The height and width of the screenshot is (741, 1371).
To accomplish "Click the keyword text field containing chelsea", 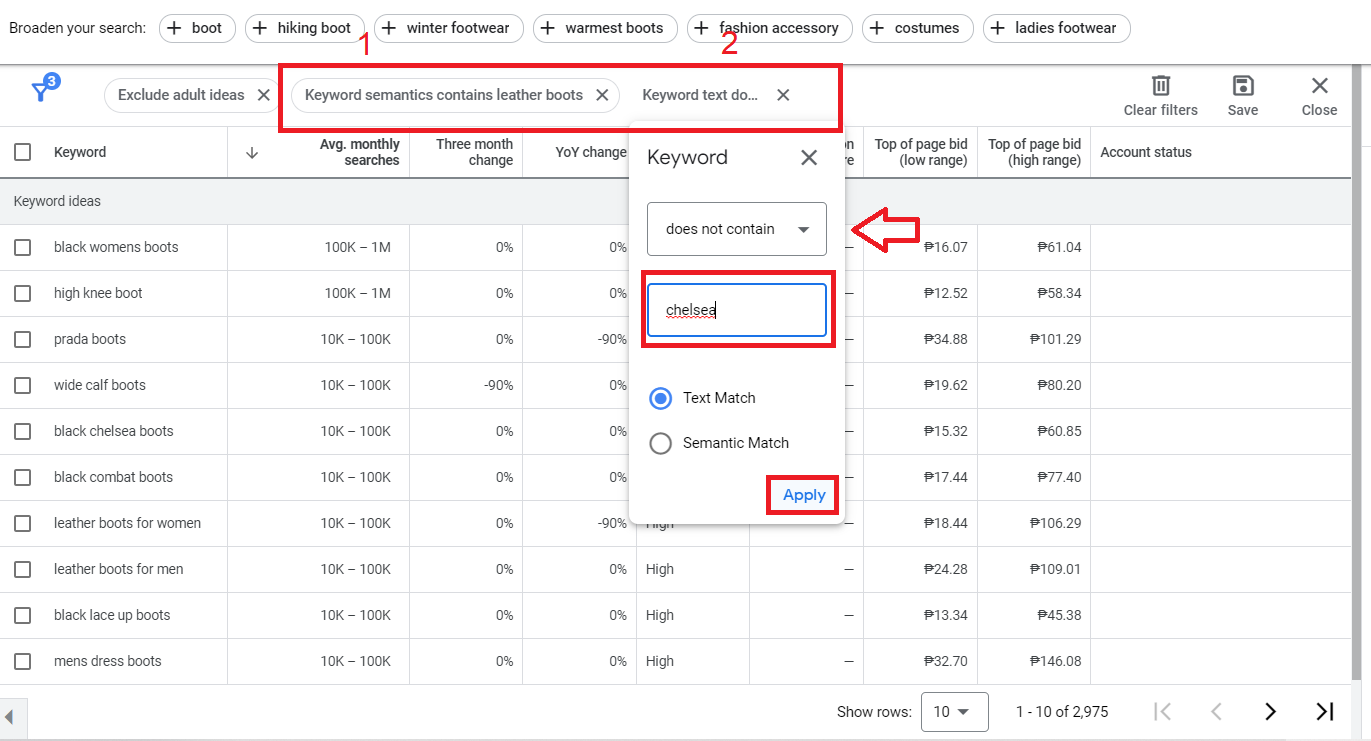I will click(x=737, y=310).
